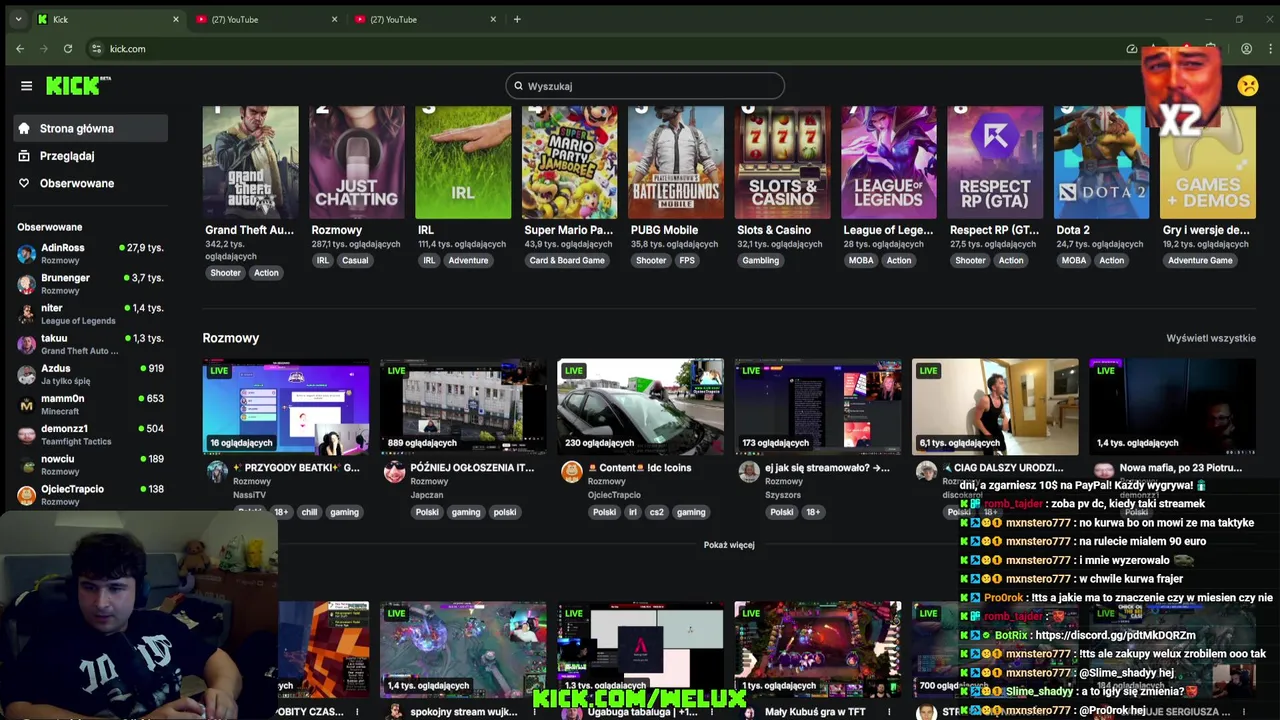Open demonzz1 followed channel
Viewport: 1280px width, 720px height.
click(x=90, y=434)
